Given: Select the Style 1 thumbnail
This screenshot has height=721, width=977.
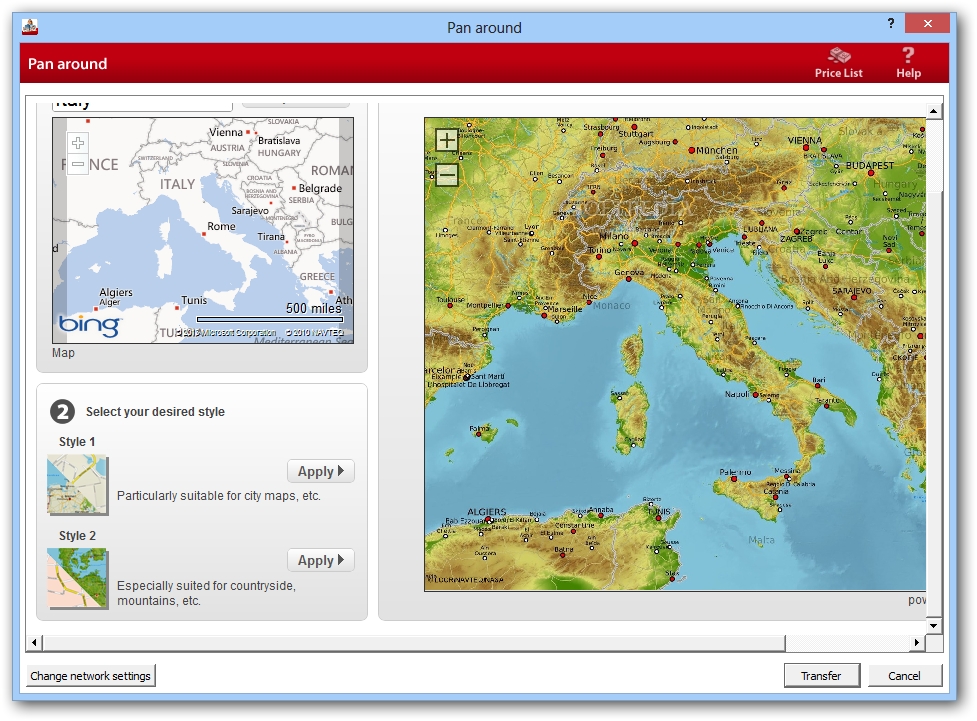Looking at the screenshot, I should (77, 485).
